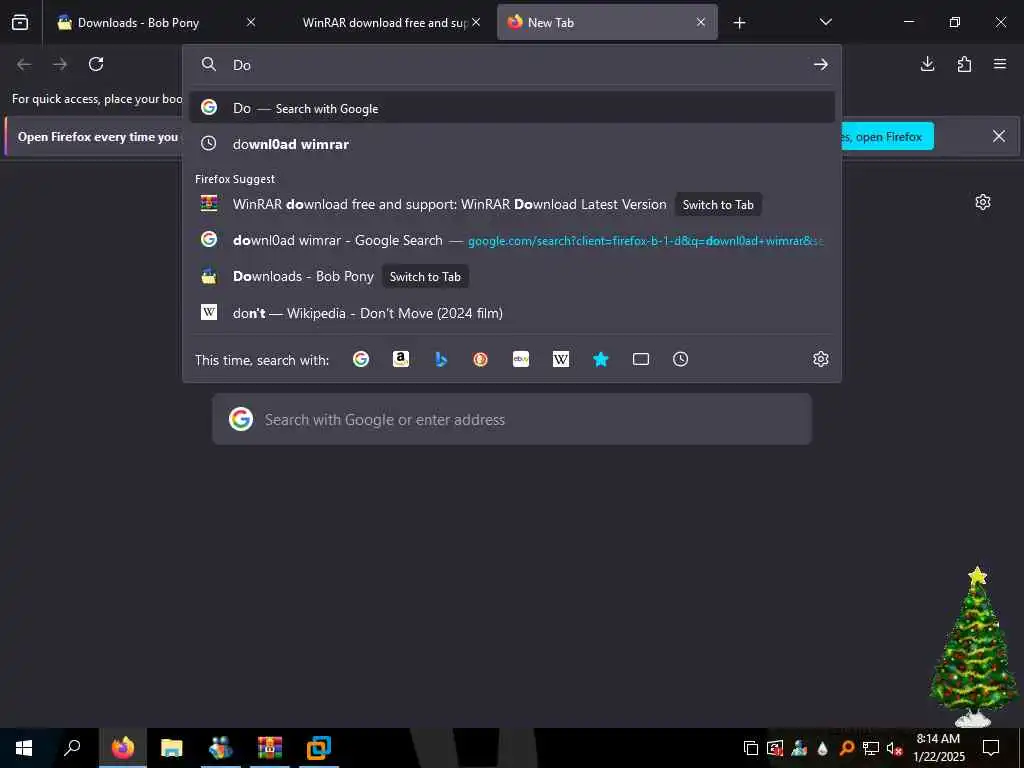The image size is (1024, 768).
Task: Switch to WinRAR download free tab
Action: [x=385, y=23]
